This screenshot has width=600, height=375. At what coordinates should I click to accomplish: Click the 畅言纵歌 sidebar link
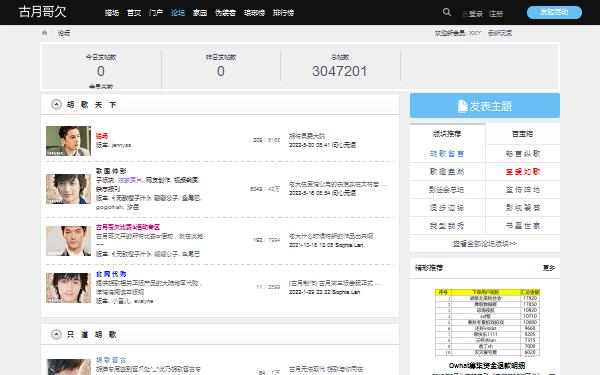pyautogui.click(x=523, y=154)
